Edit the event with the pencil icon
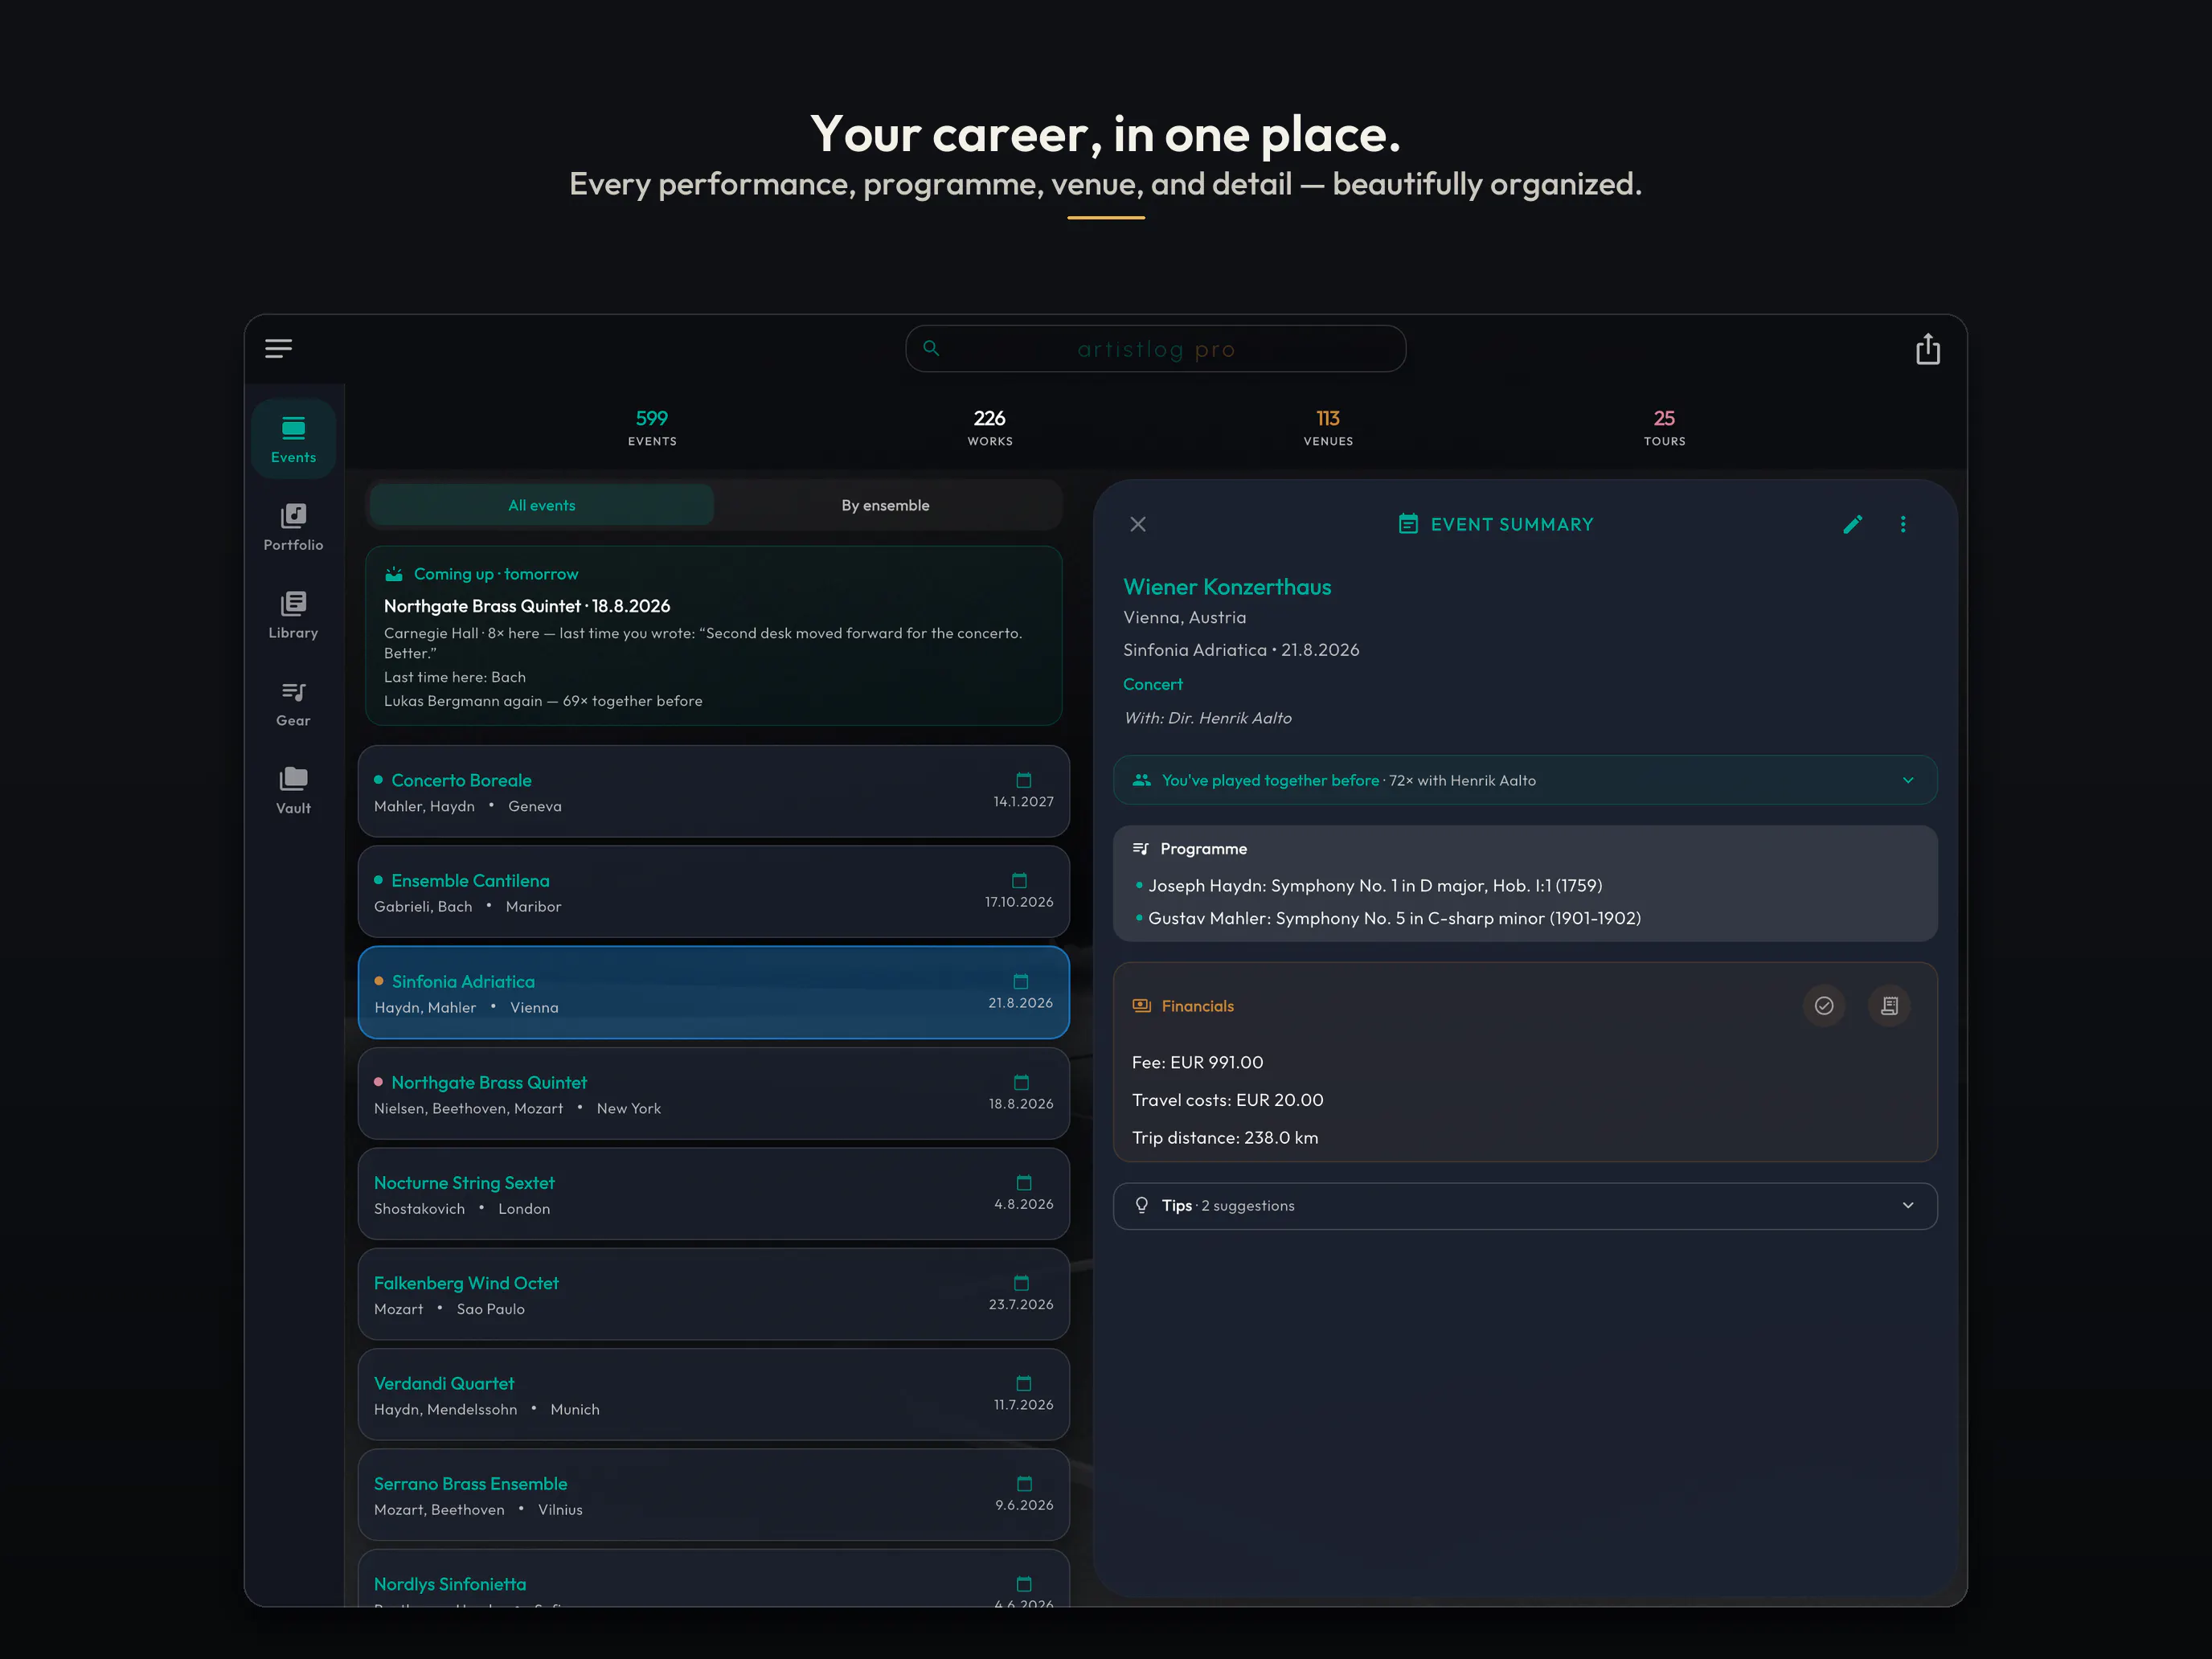 (1852, 524)
